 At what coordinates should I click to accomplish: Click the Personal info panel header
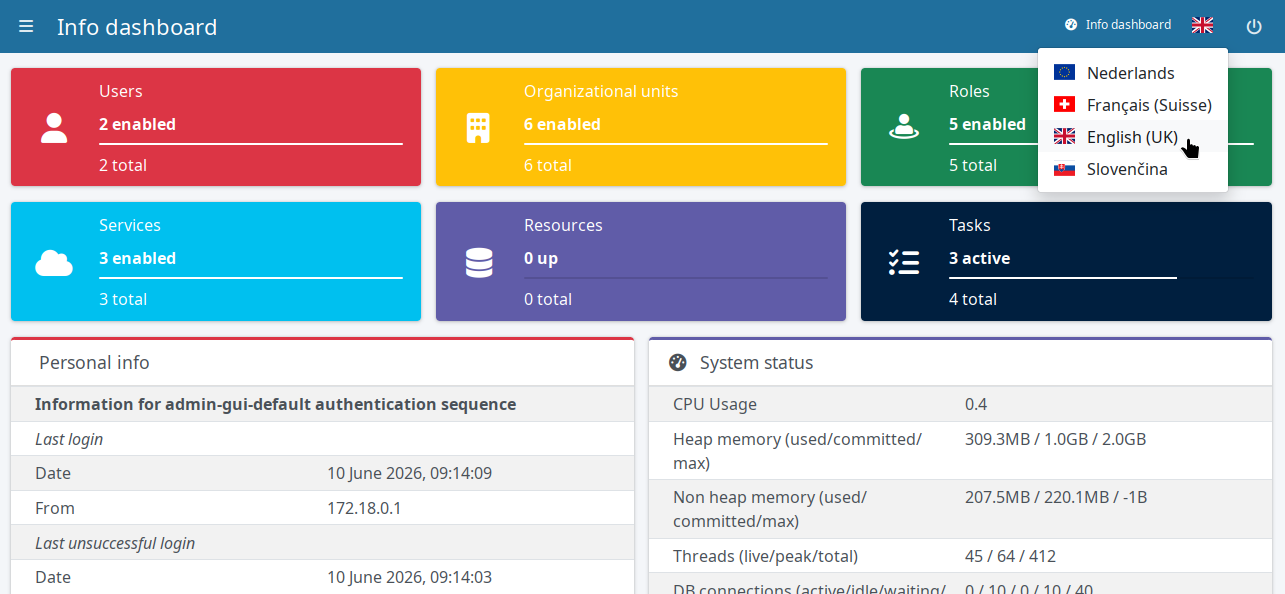point(322,363)
